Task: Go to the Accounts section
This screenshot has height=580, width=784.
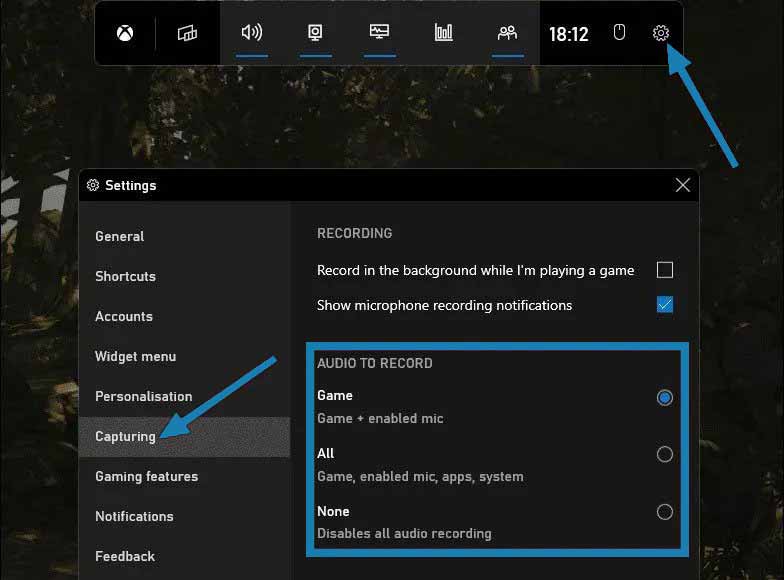Action: tap(124, 317)
